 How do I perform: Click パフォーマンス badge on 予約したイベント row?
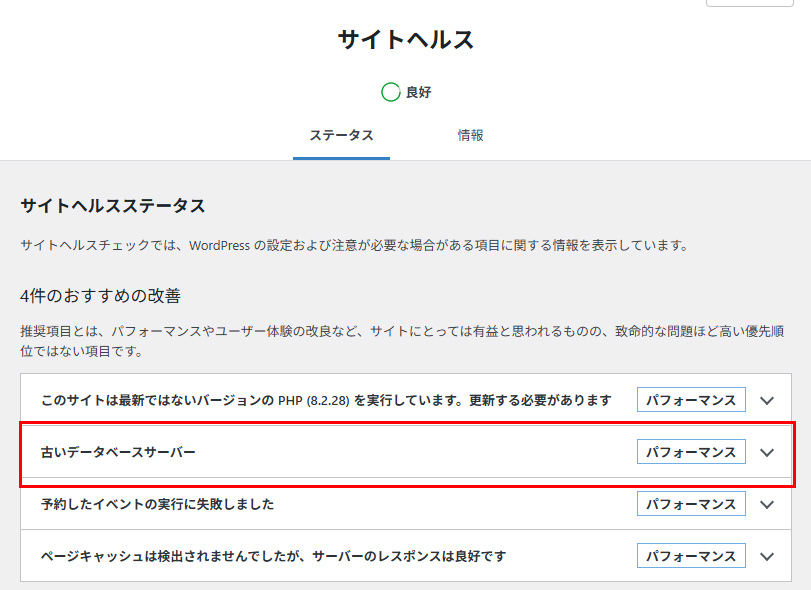691,505
